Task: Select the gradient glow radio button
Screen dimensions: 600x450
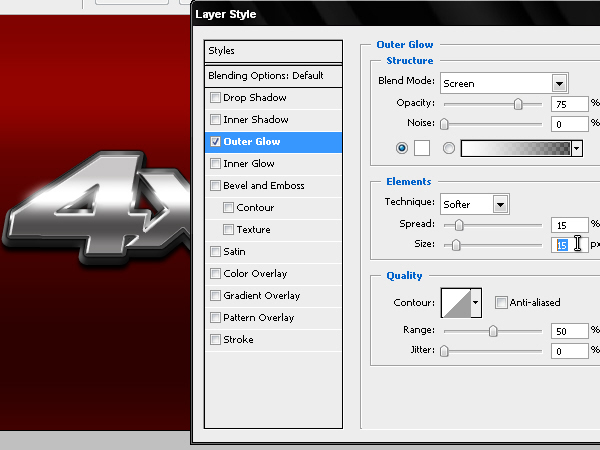Action: 449,147
